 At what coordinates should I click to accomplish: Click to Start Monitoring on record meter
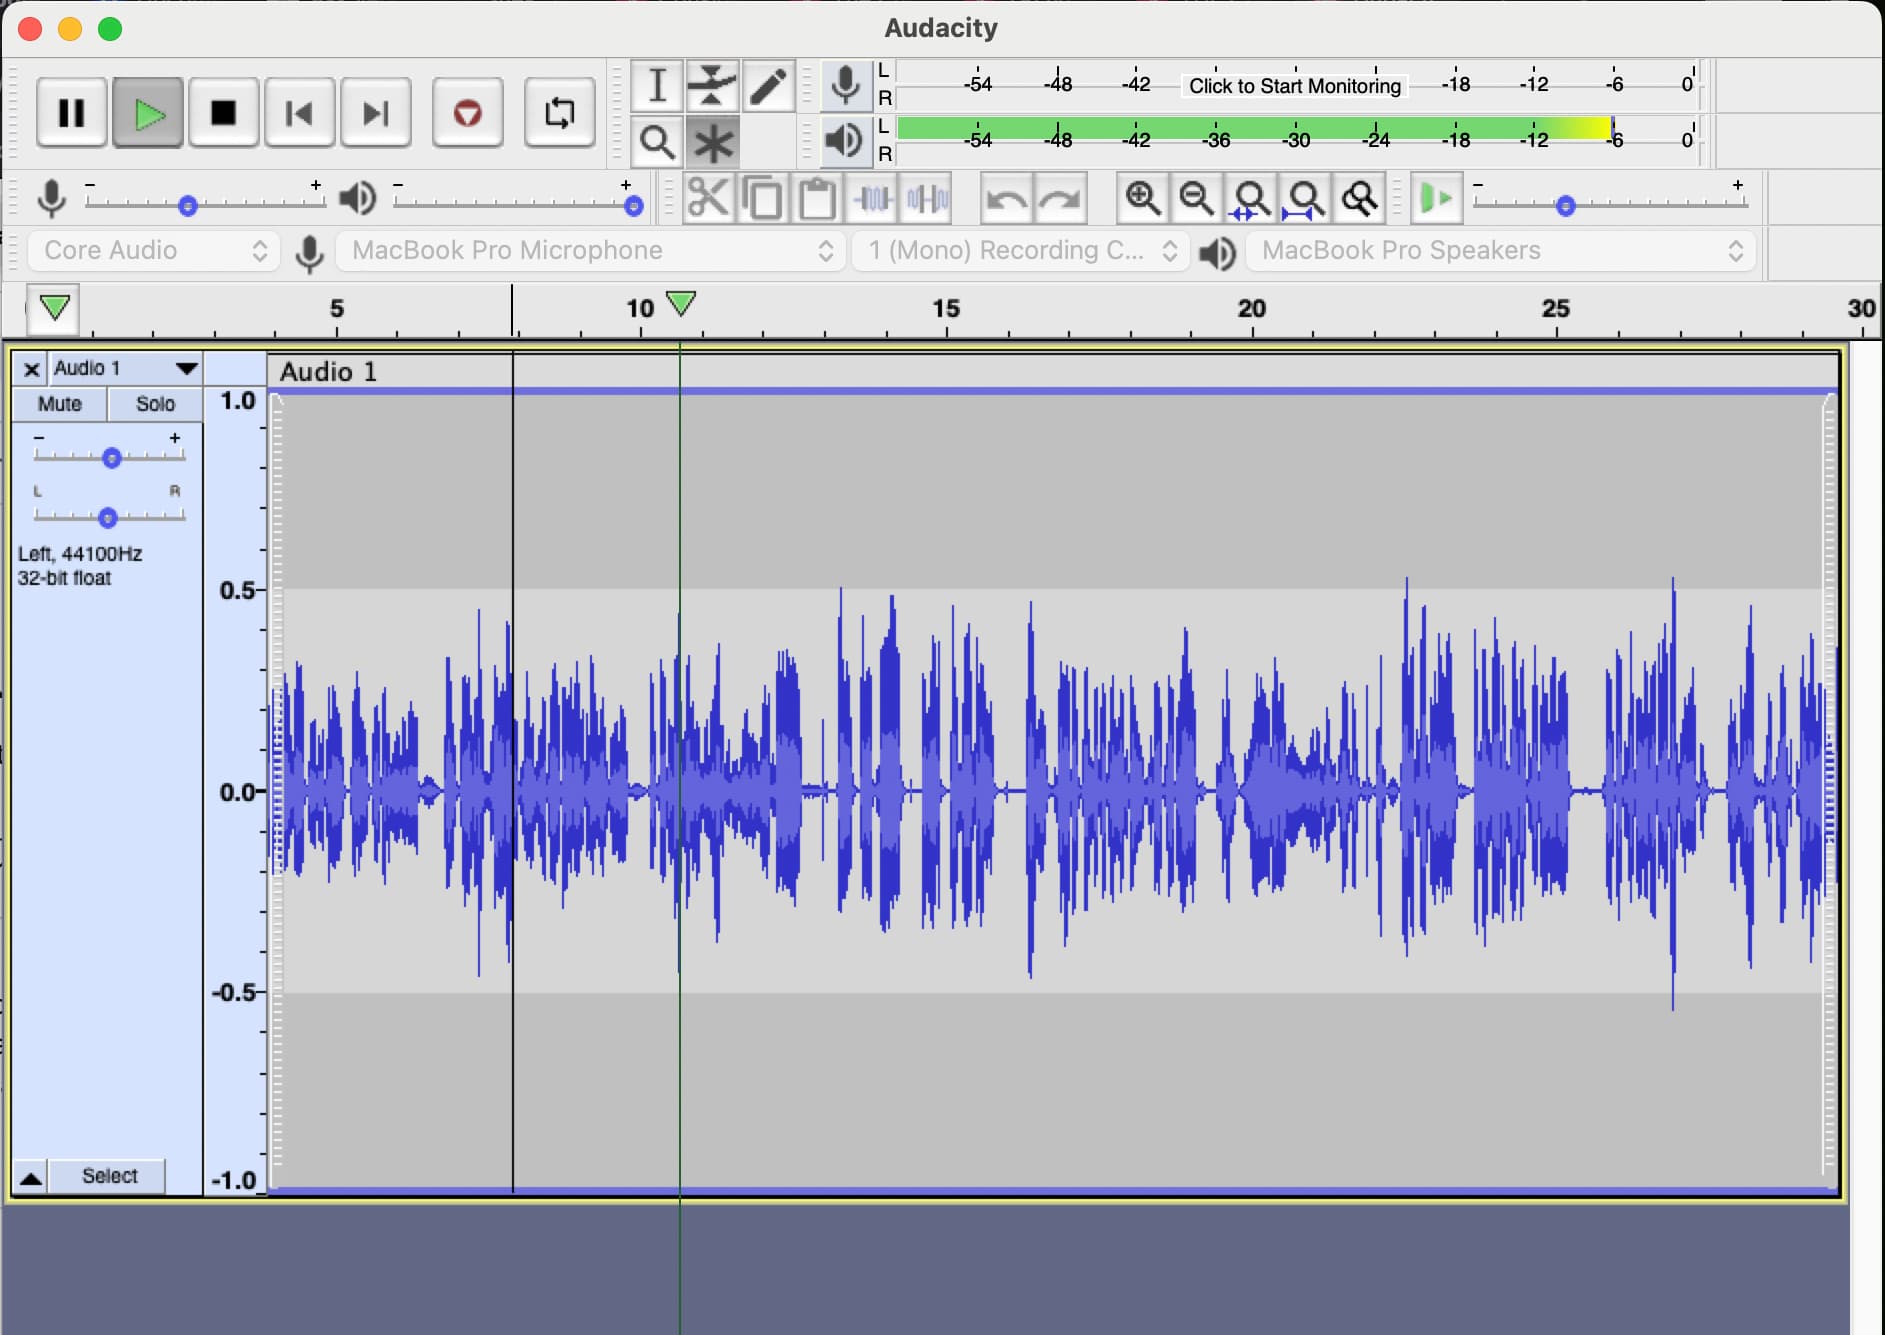[1294, 86]
